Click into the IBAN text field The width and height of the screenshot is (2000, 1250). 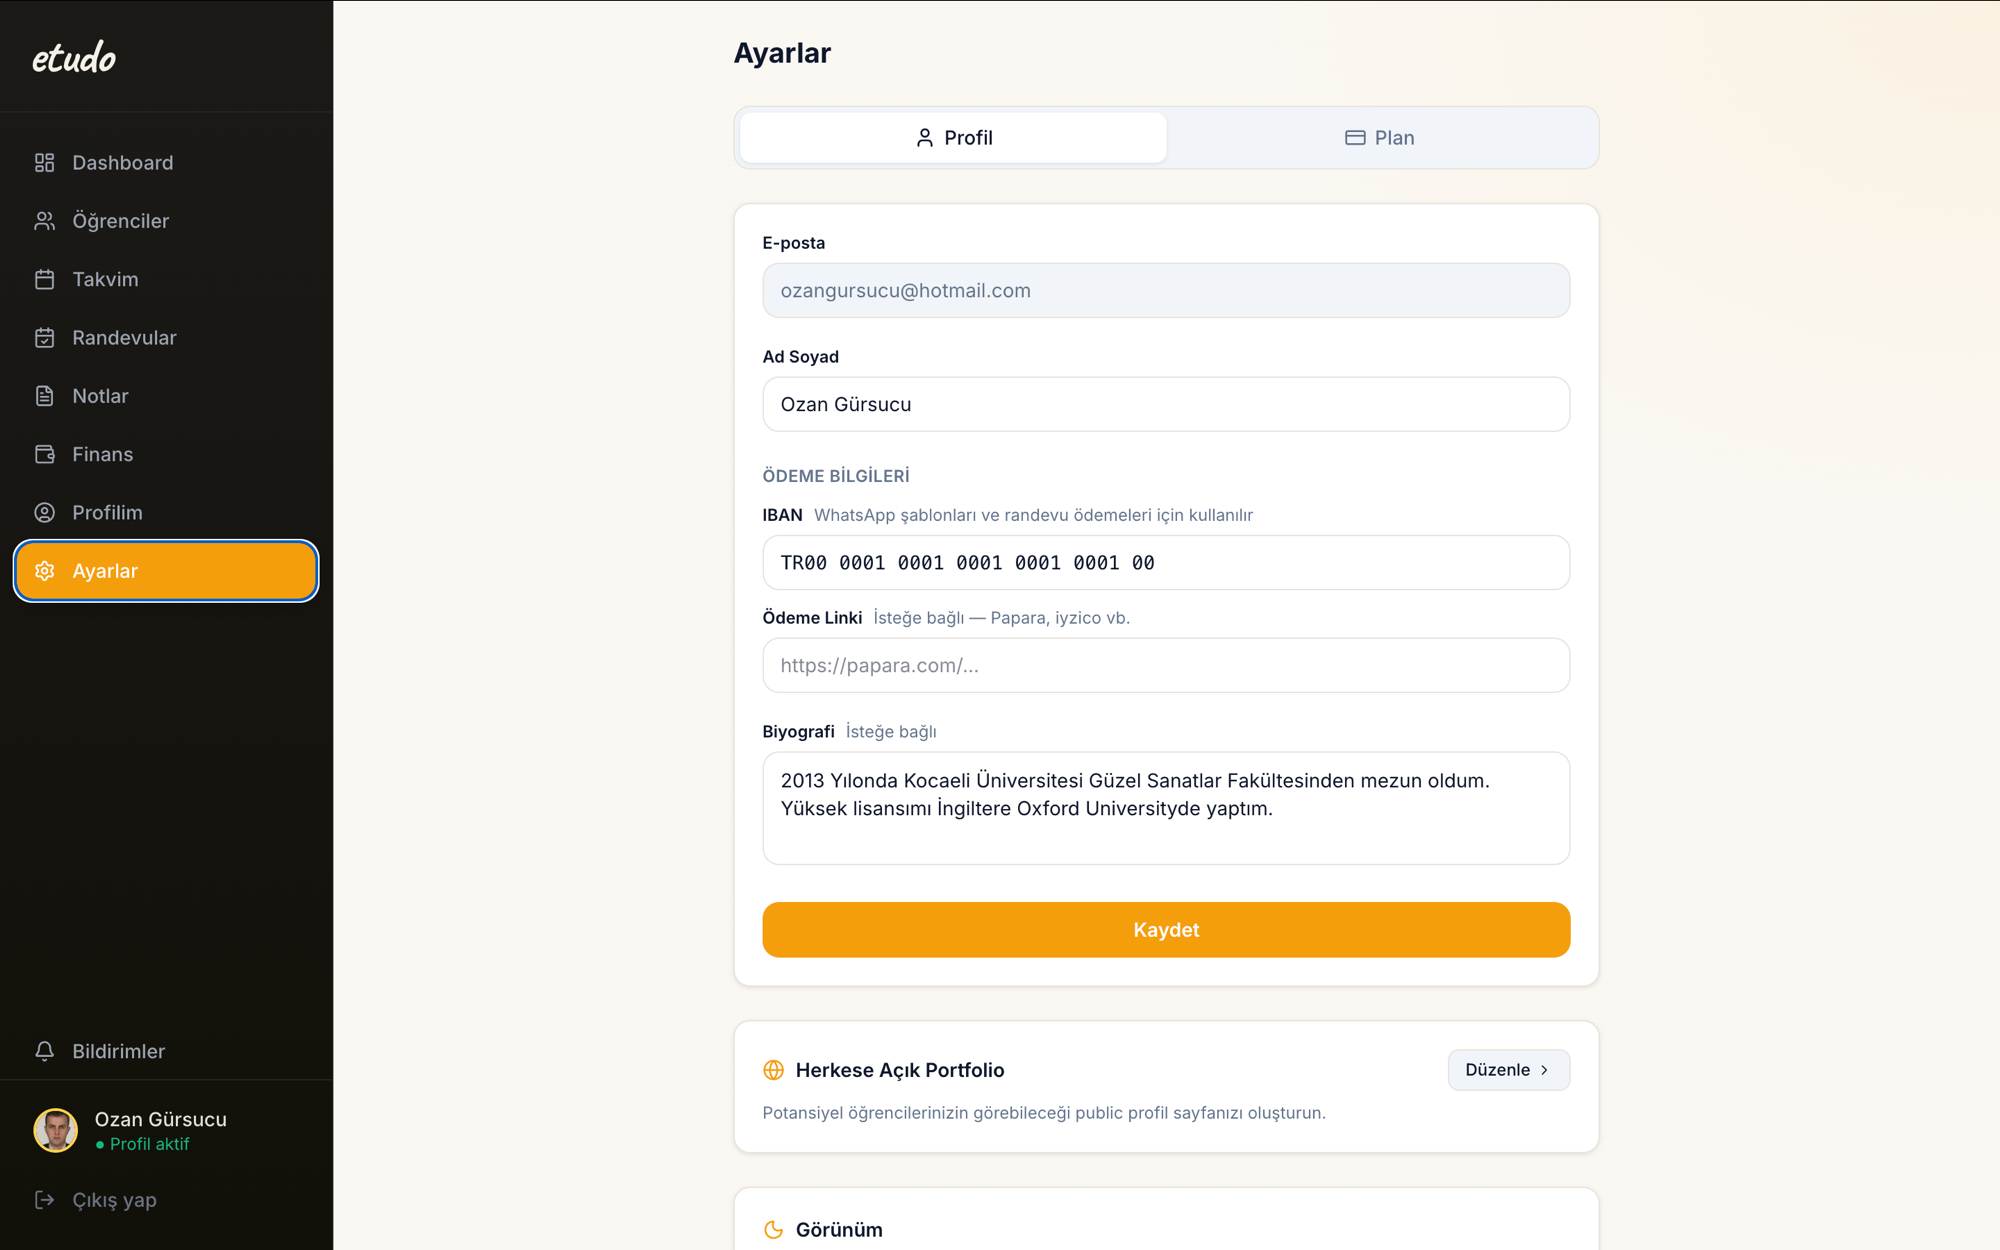1166,563
